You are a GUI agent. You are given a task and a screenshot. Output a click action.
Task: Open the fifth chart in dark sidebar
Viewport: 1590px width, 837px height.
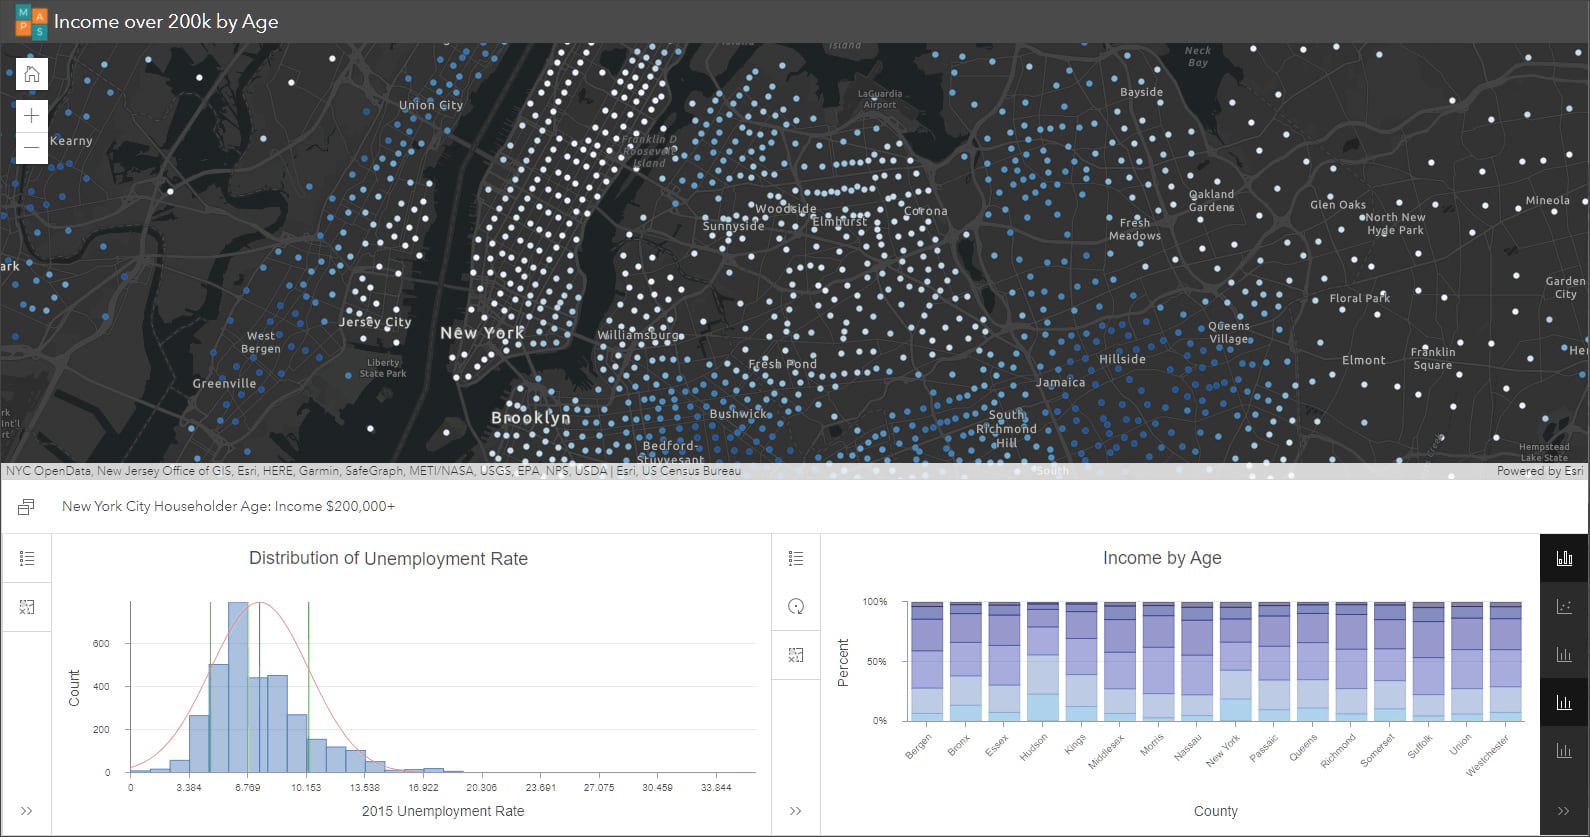coord(1565,751)
